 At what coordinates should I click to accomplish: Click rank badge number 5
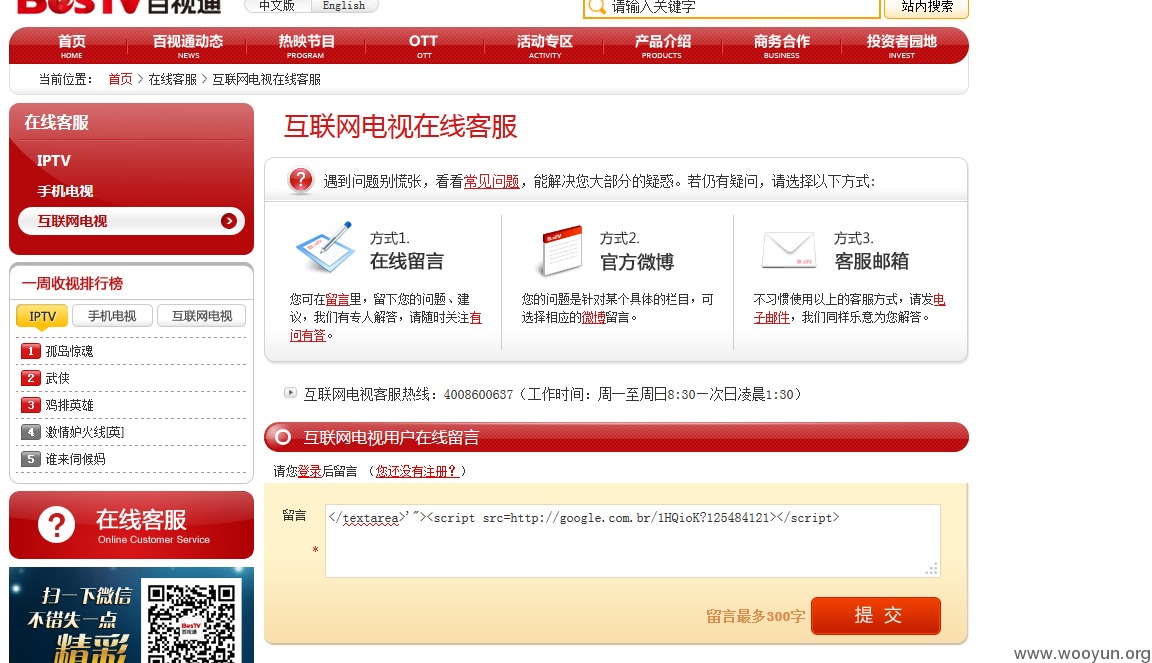tap(30, 459)
